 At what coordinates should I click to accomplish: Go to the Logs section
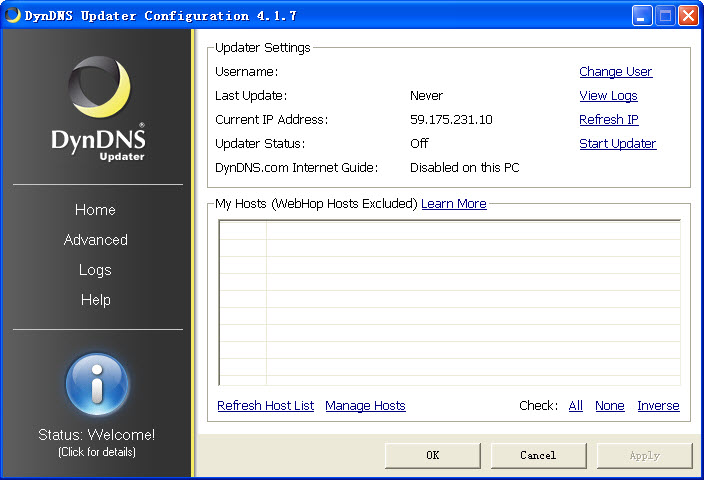point(96,270)
